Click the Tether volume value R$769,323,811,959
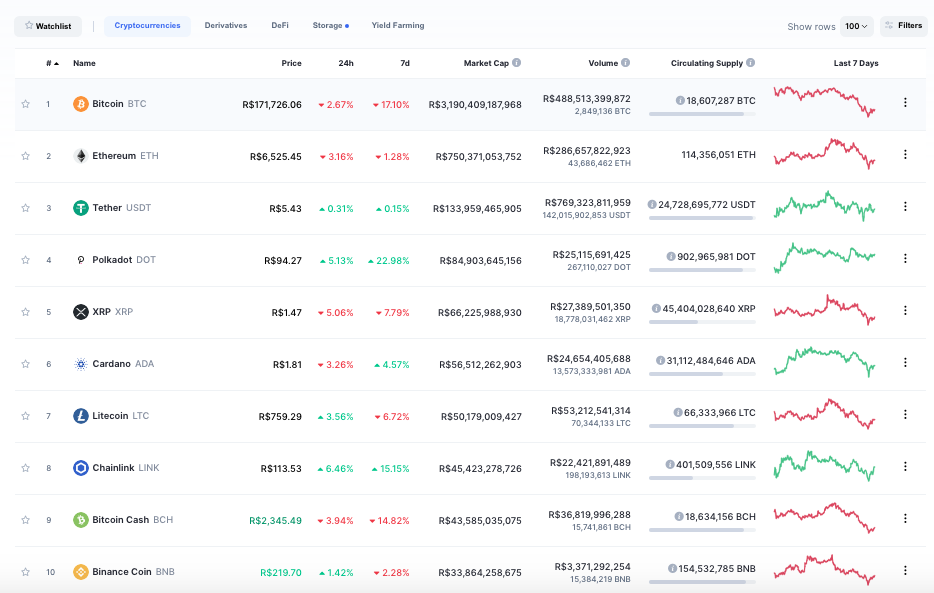The width and height of the screenshot is (934, 593). (x=587, y=202)
